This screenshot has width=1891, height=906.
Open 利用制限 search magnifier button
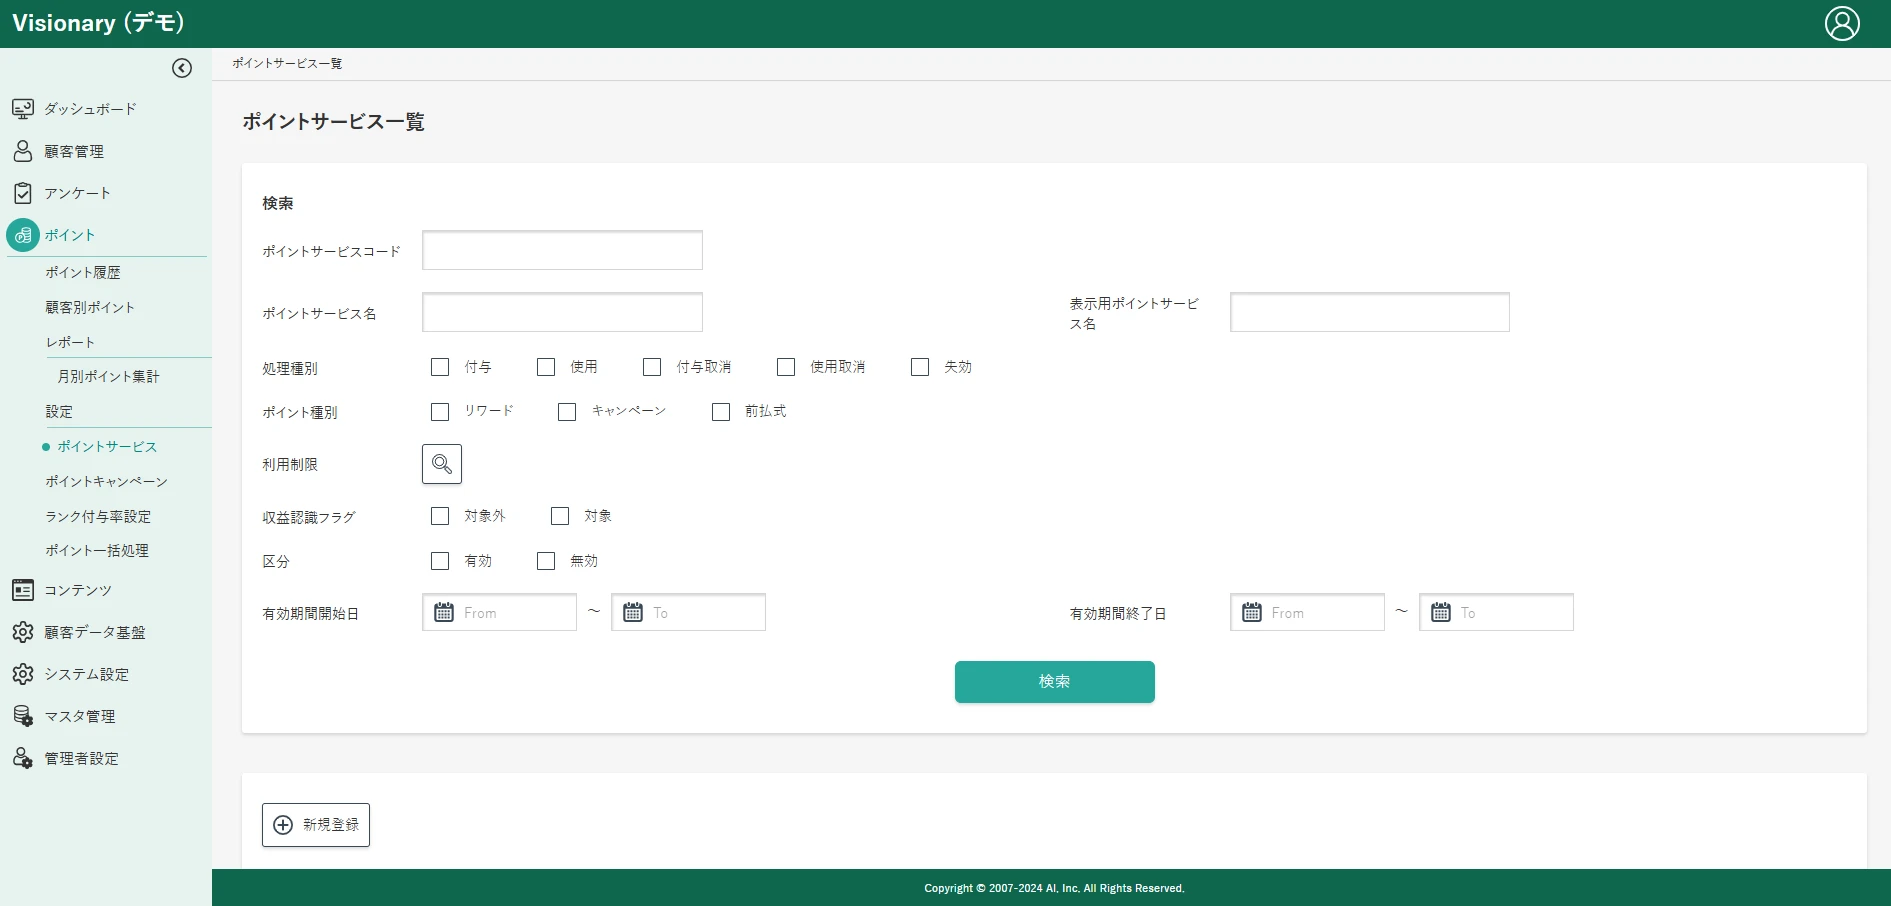click(442, 464)
